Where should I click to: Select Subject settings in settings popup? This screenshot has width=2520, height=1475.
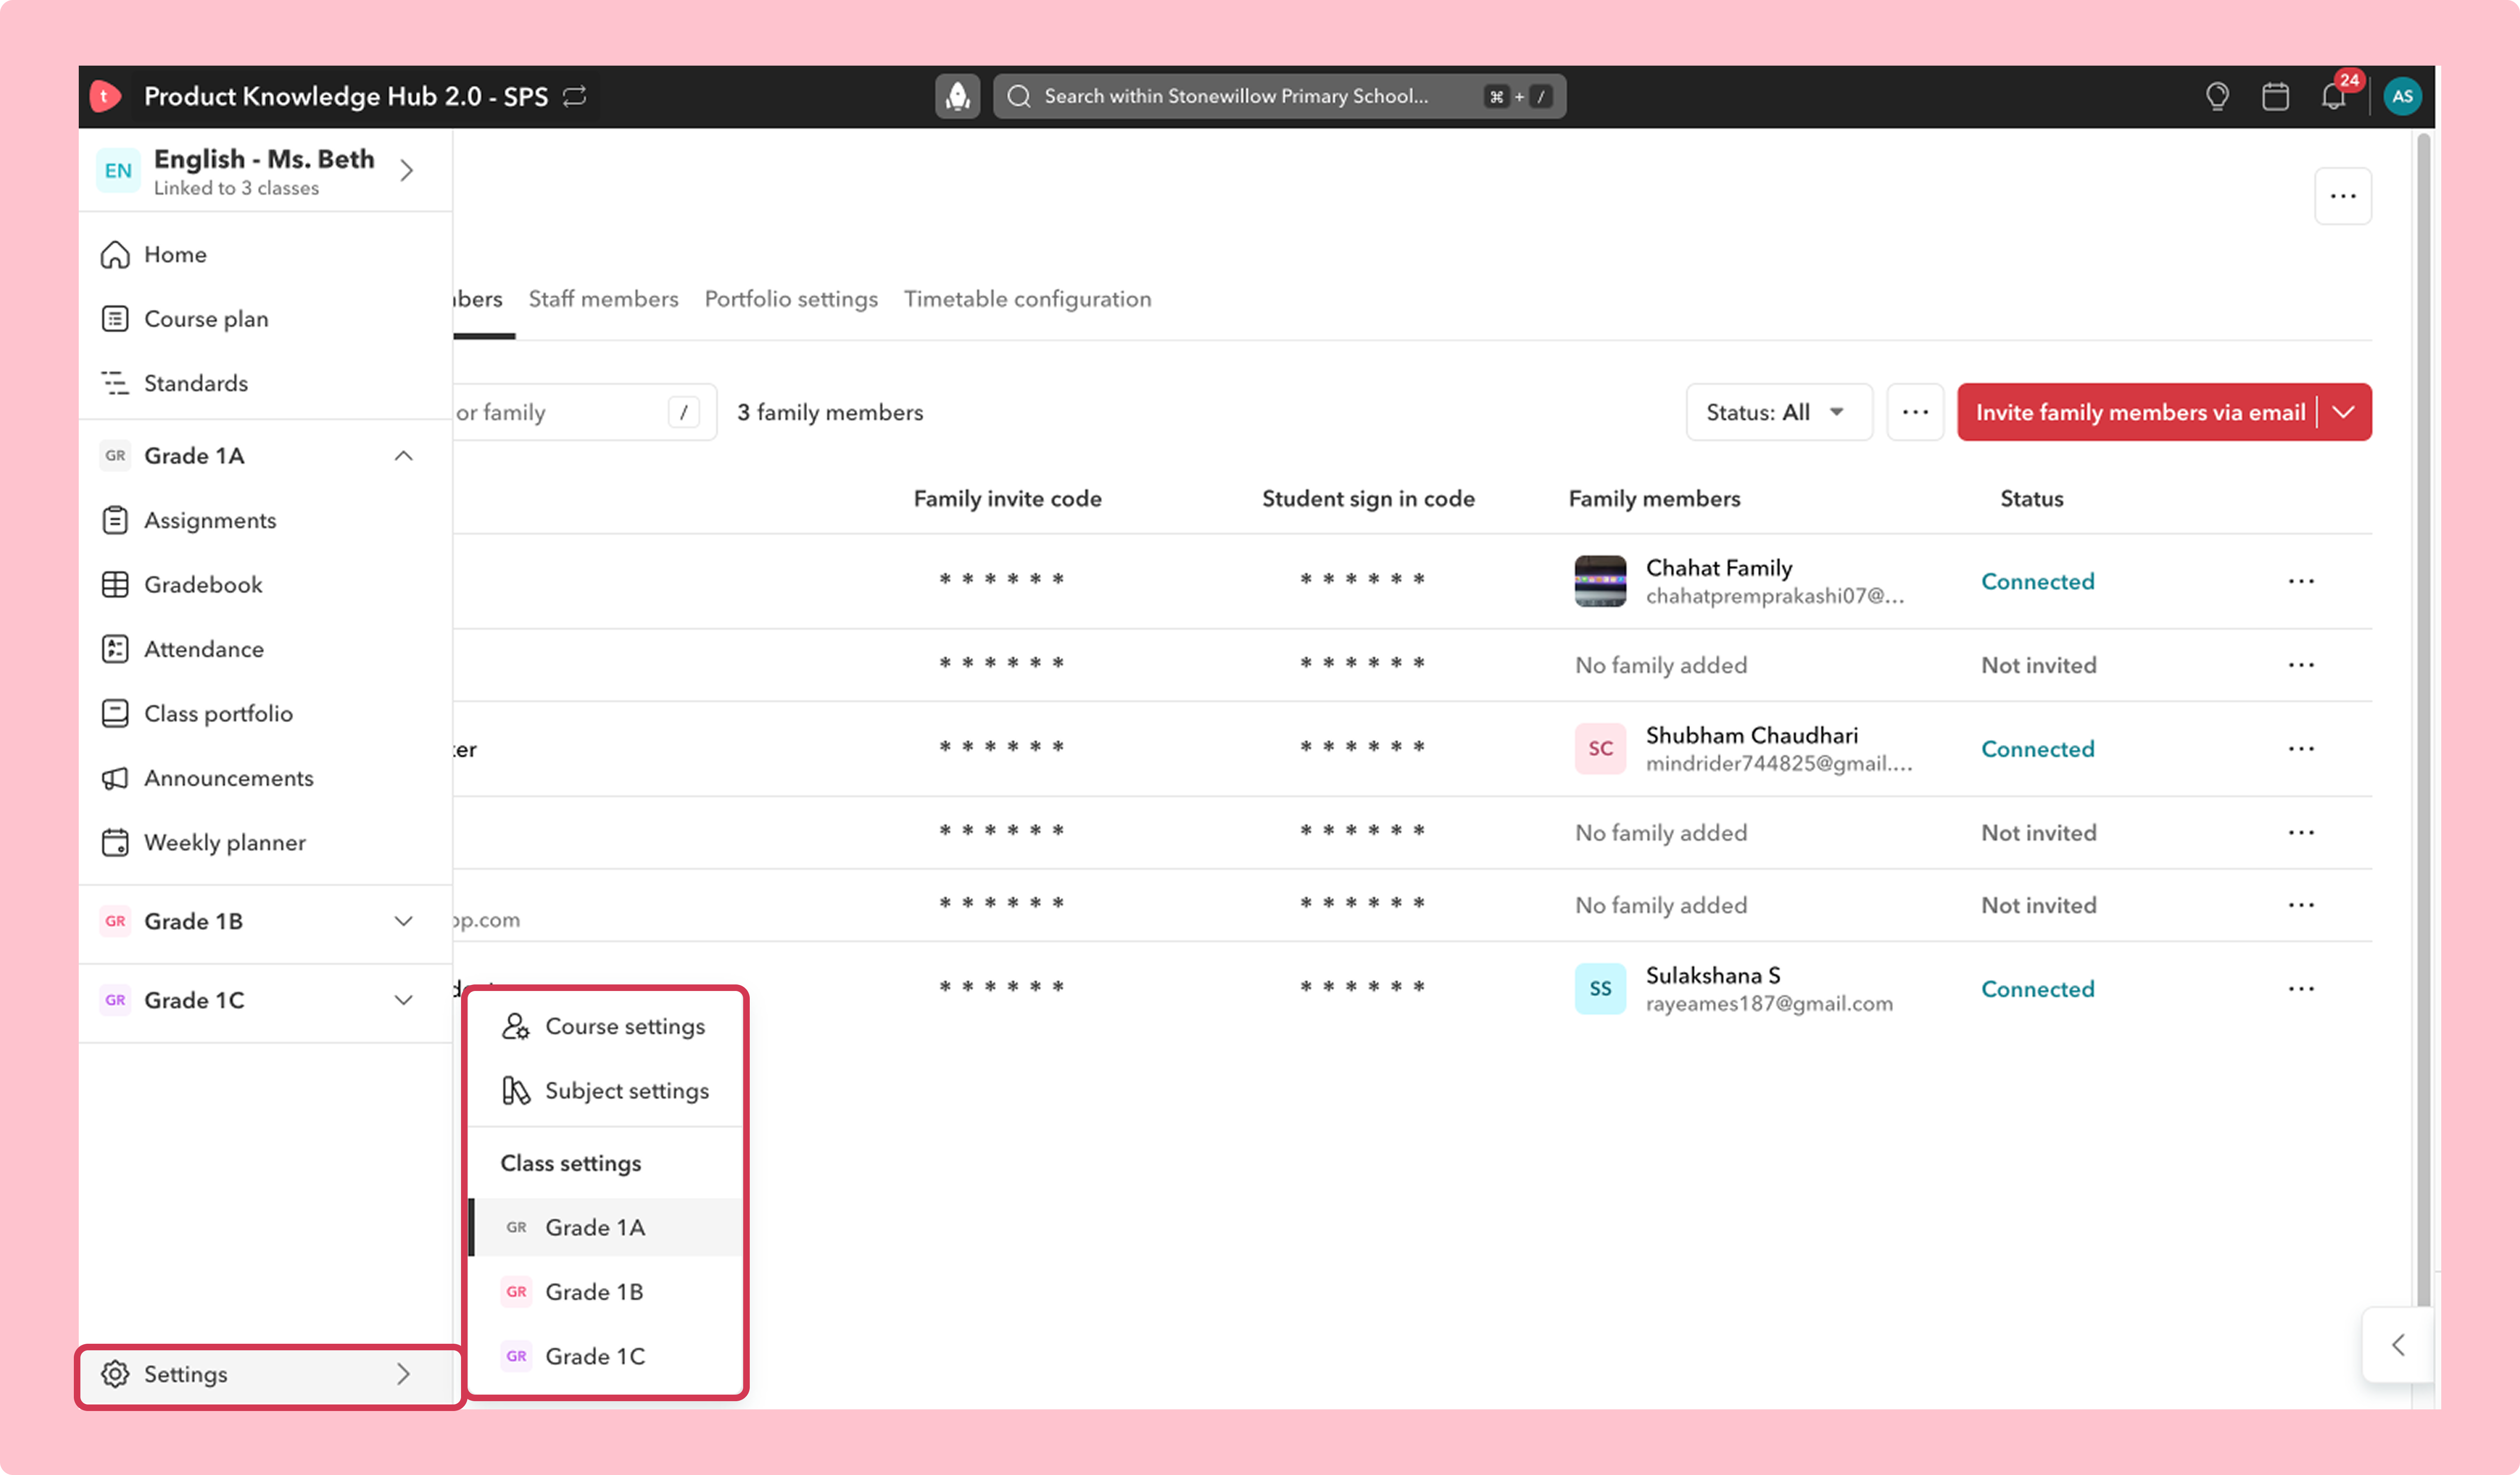[x=606, y=1091]
